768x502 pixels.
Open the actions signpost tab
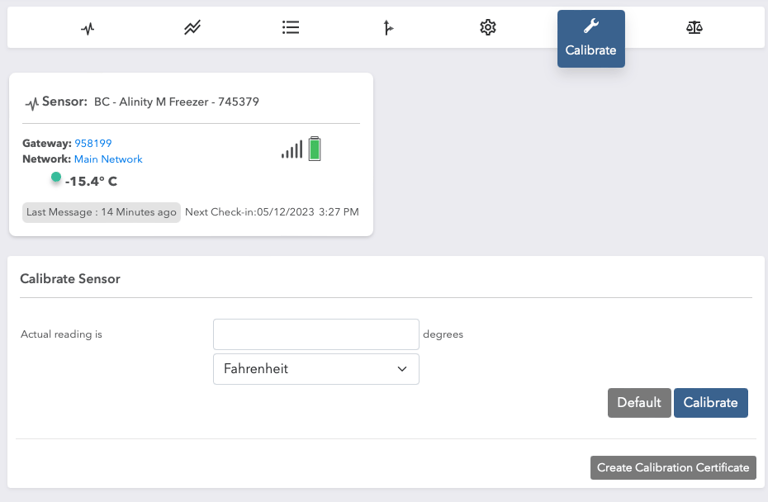(388, 28)
